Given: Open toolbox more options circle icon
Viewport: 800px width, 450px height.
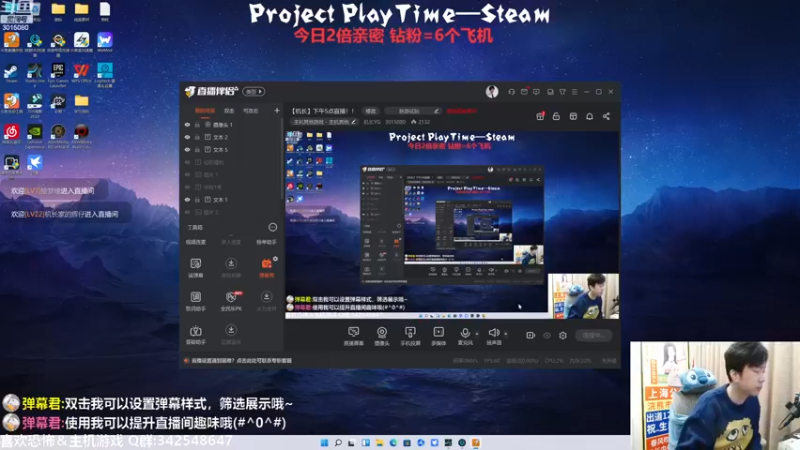Looking at the screenshot, I should 272,227.
